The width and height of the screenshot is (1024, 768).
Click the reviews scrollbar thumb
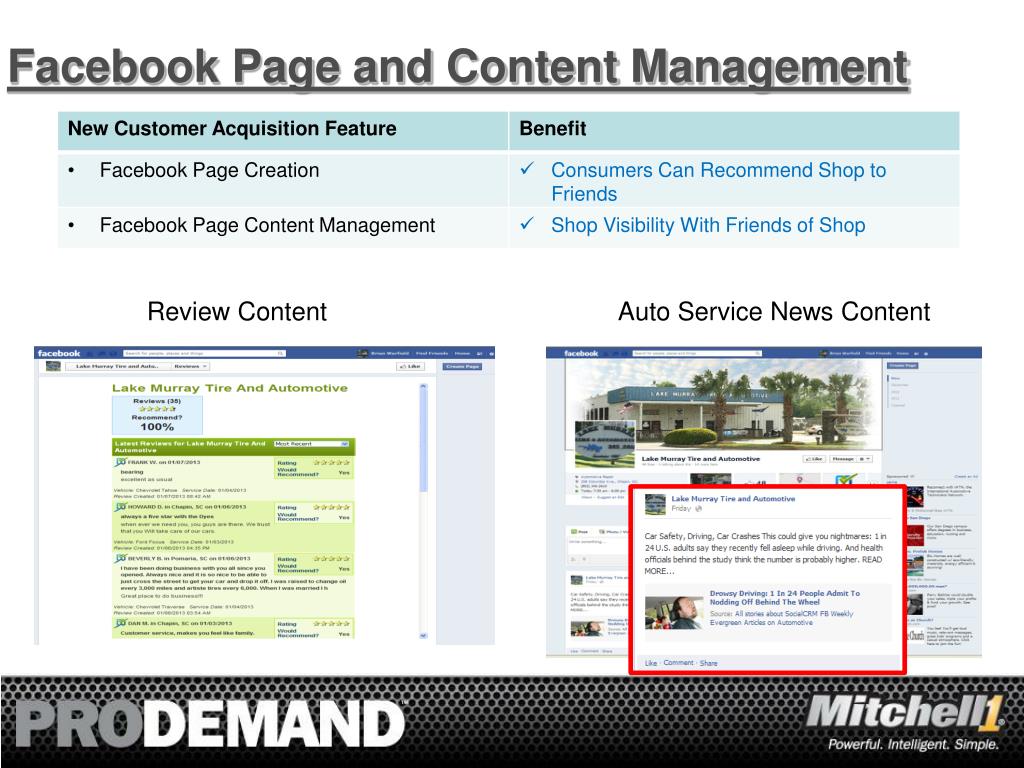423,439
